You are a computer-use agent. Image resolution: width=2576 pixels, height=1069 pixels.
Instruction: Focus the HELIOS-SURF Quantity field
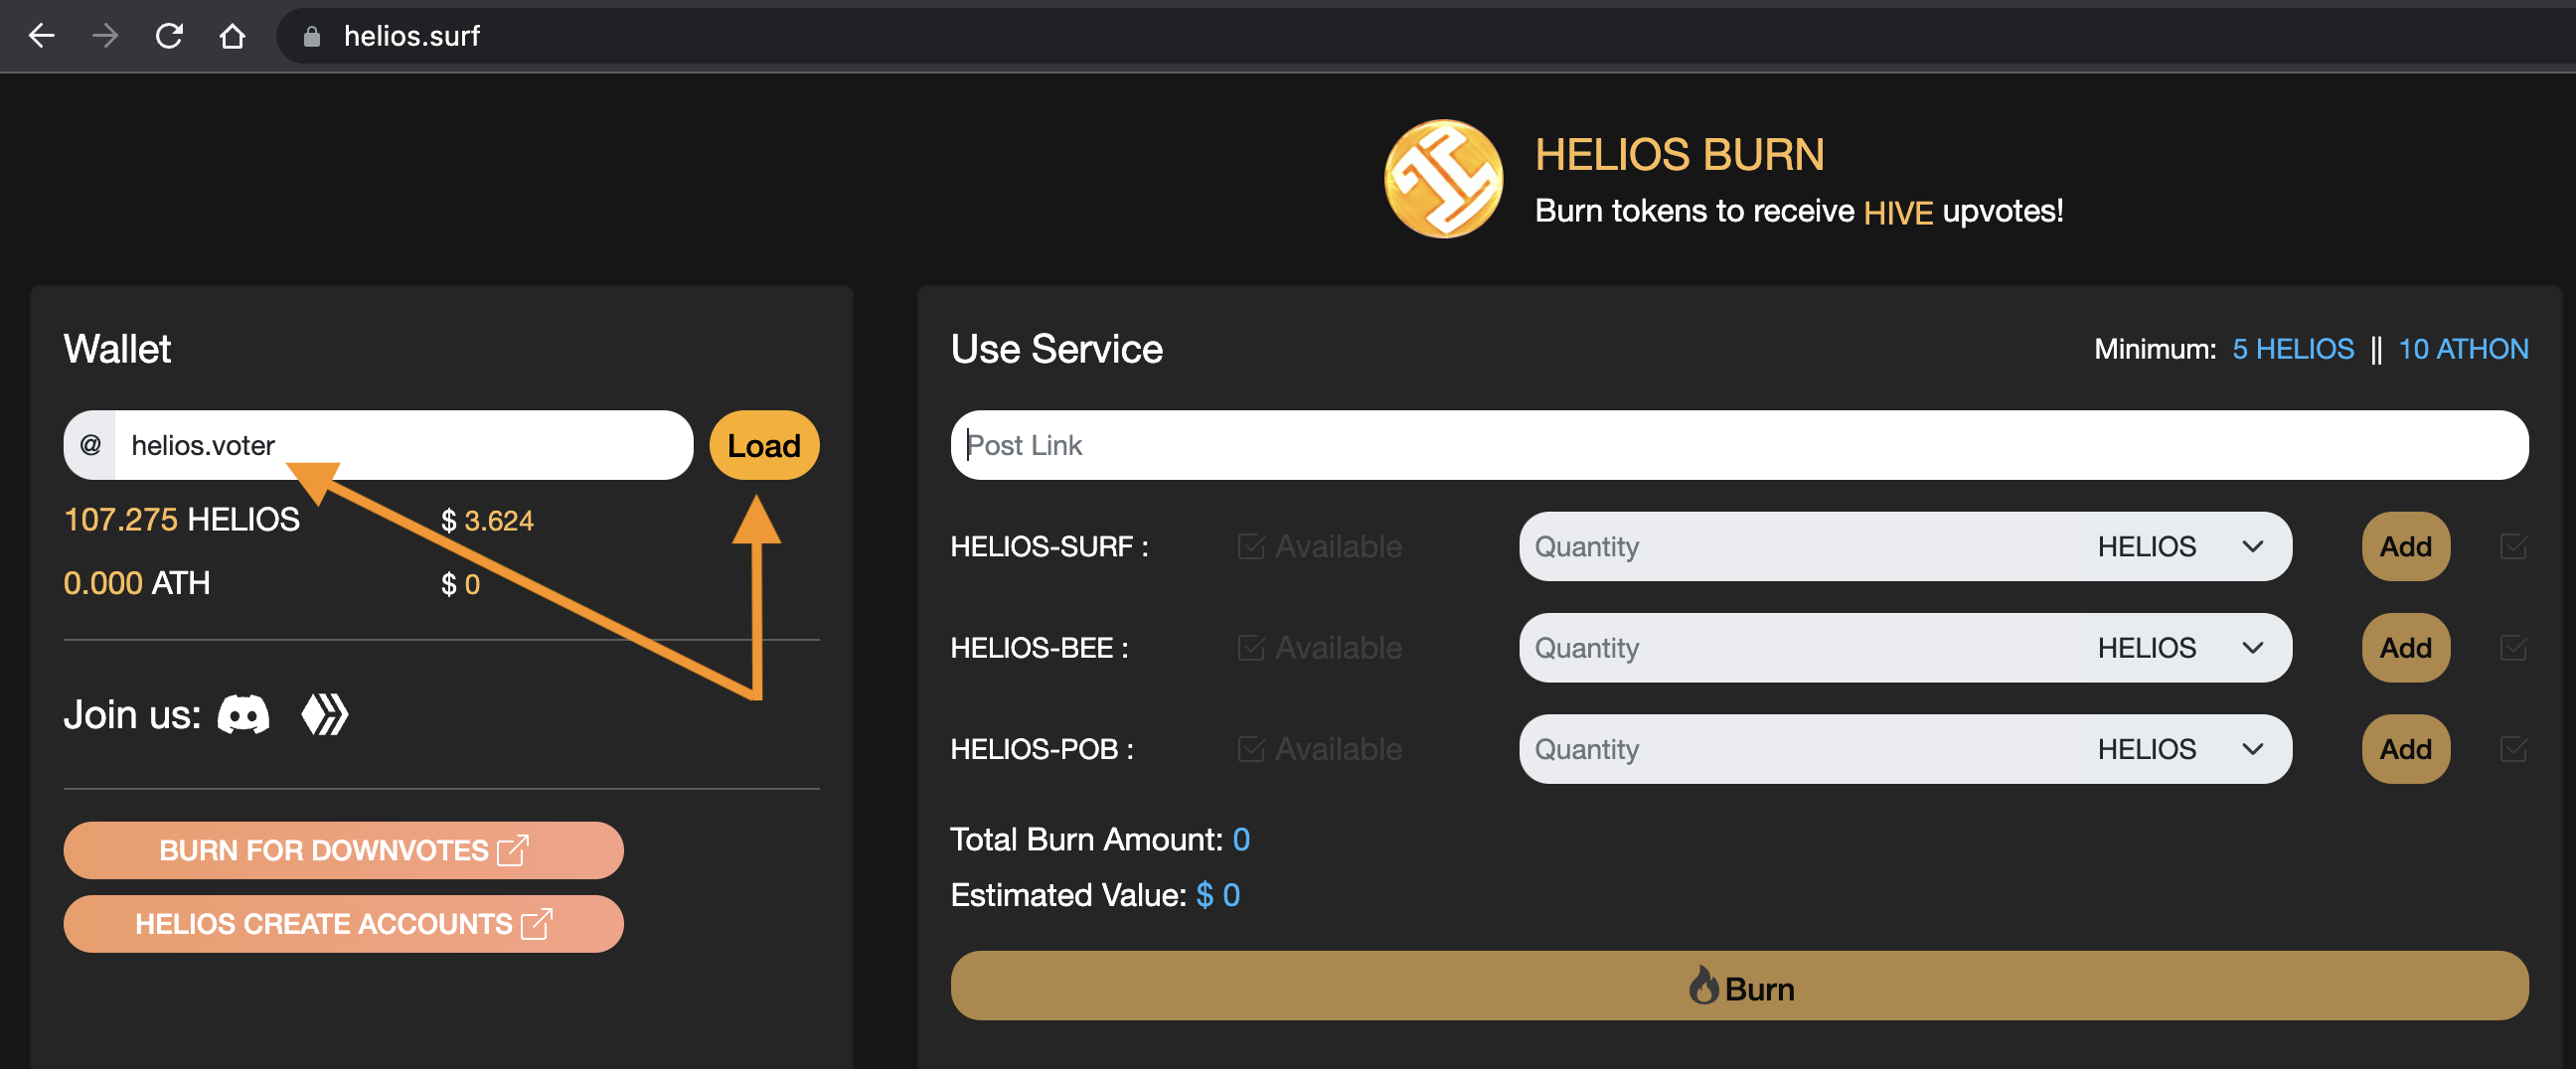pos(1800,547)
